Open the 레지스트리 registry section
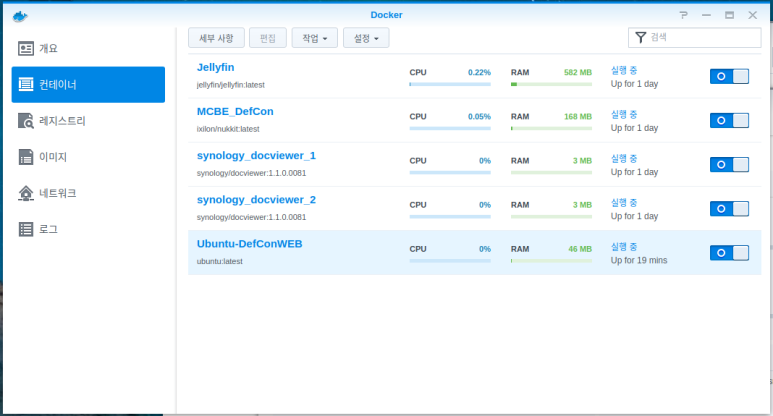This screenshot has width=773, height=416. click(x=88, y=121)
